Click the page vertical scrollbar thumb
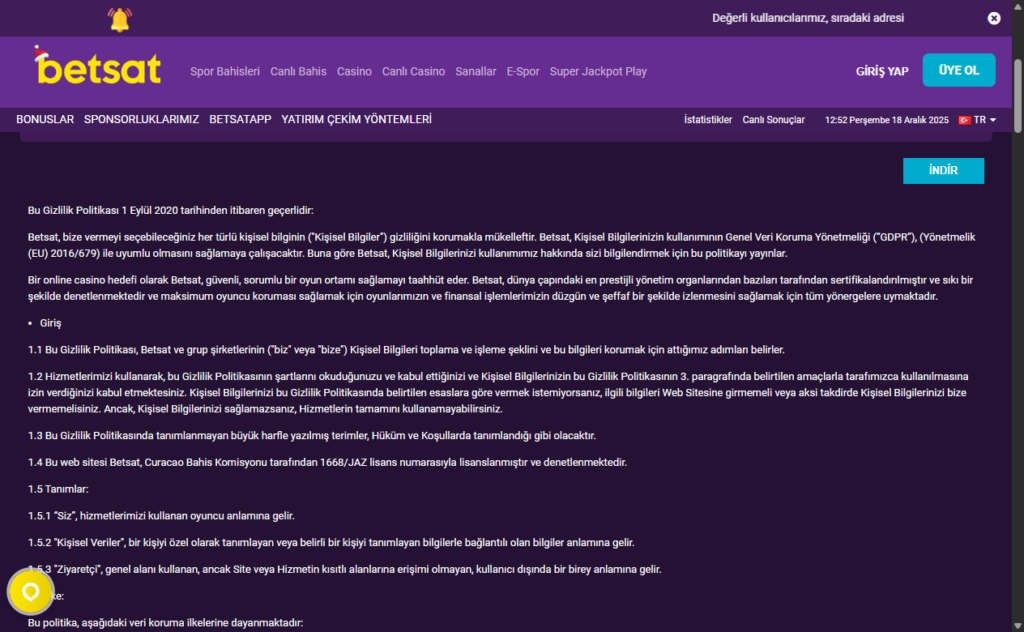The width and height of the screenshot is (1024, 632). point(1018,97)
